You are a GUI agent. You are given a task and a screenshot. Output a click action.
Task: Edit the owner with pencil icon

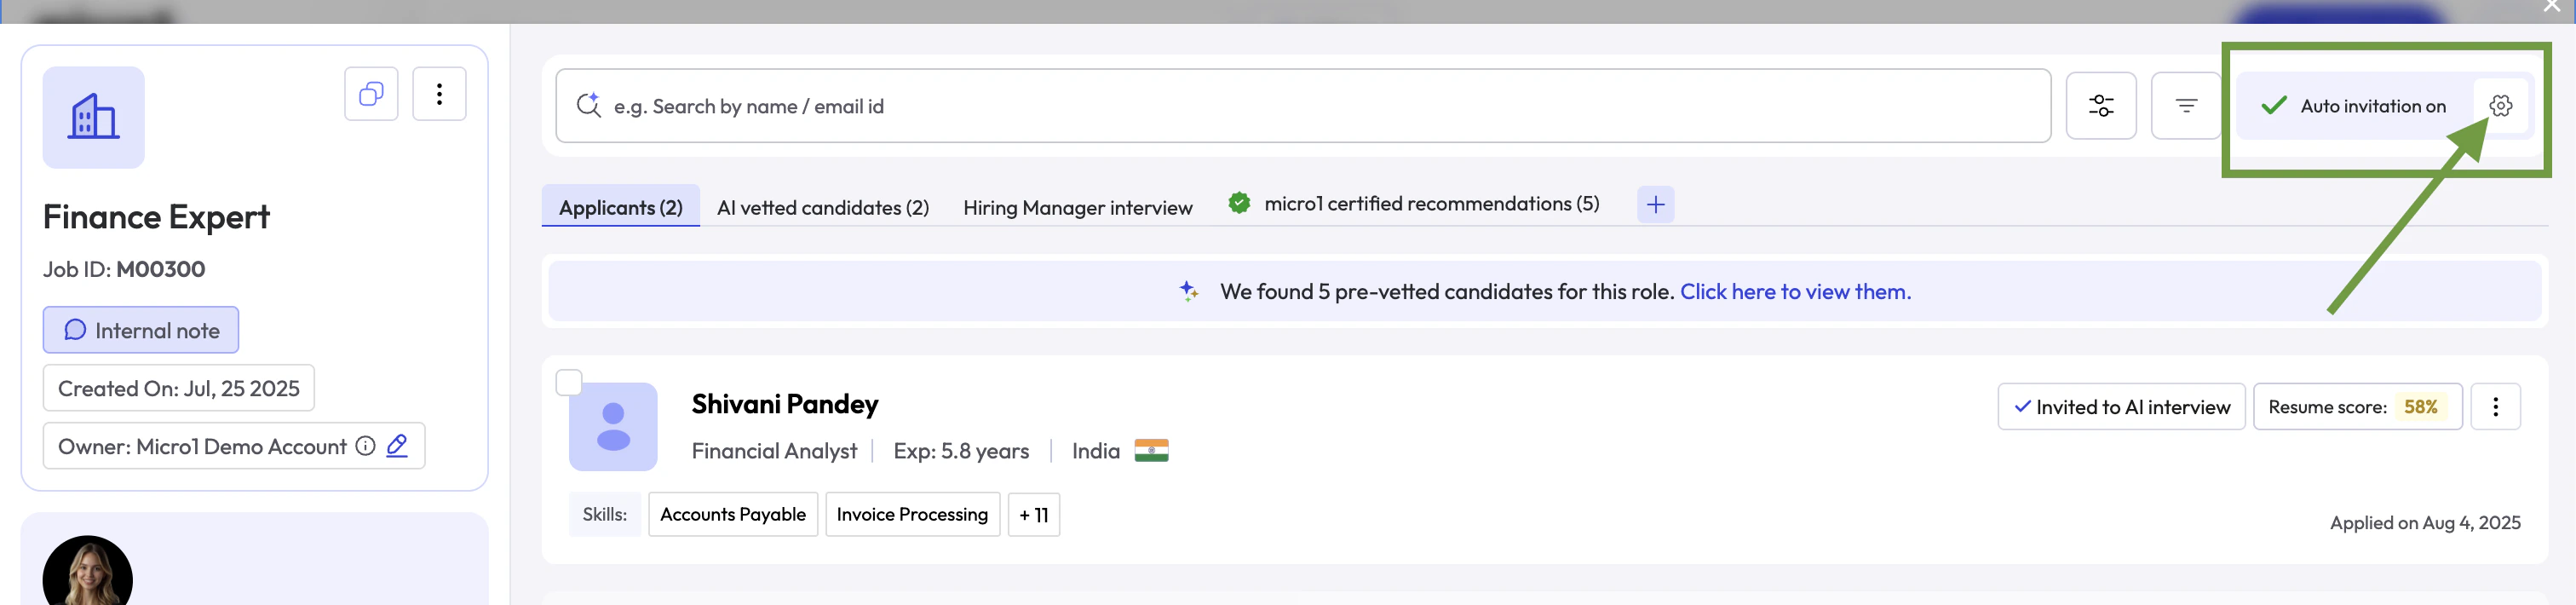pyautogui.click(x=397, y=446)
